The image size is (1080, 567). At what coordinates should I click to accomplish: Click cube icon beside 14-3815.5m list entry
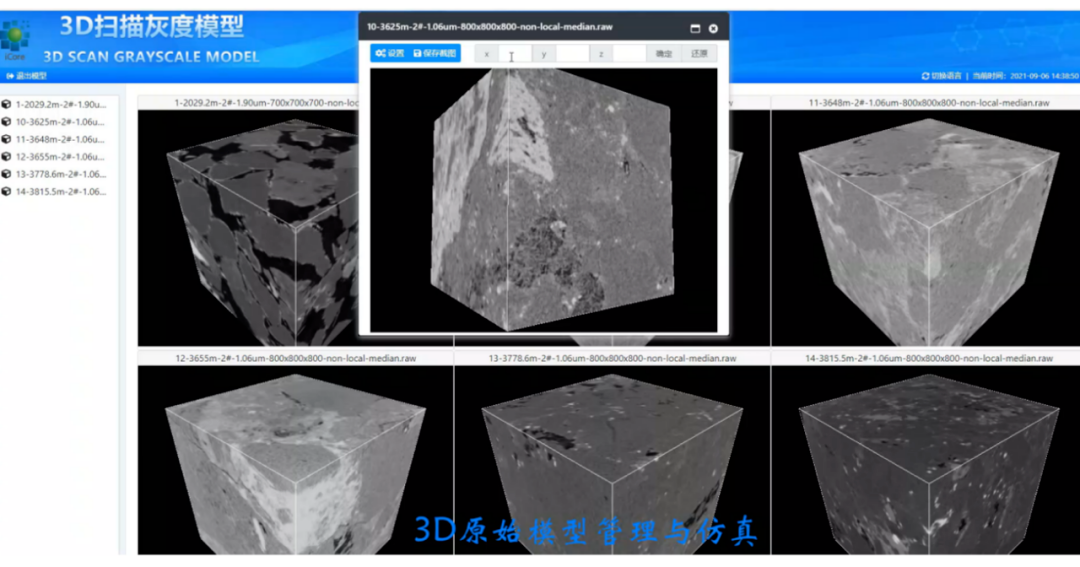pyautogui.click(x=7, y=191)
